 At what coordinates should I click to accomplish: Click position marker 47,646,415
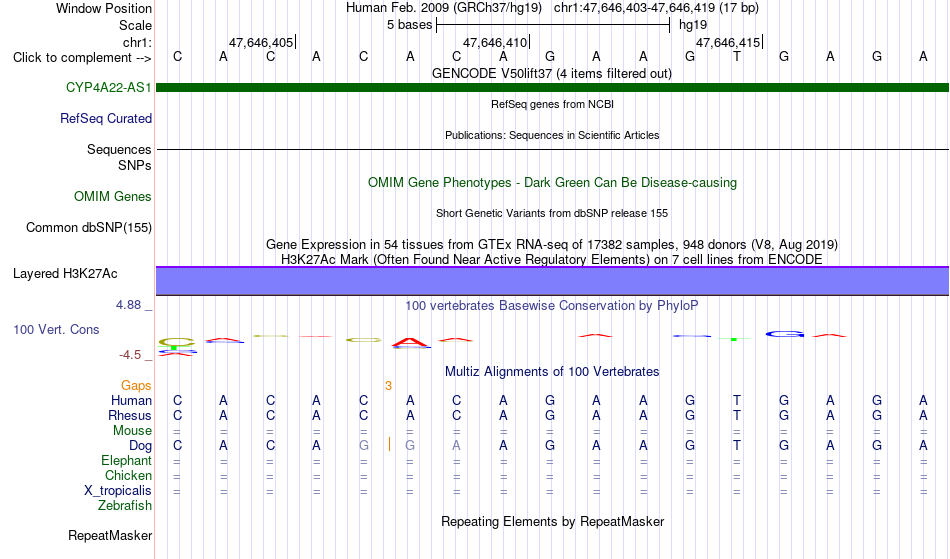[728, 42]
